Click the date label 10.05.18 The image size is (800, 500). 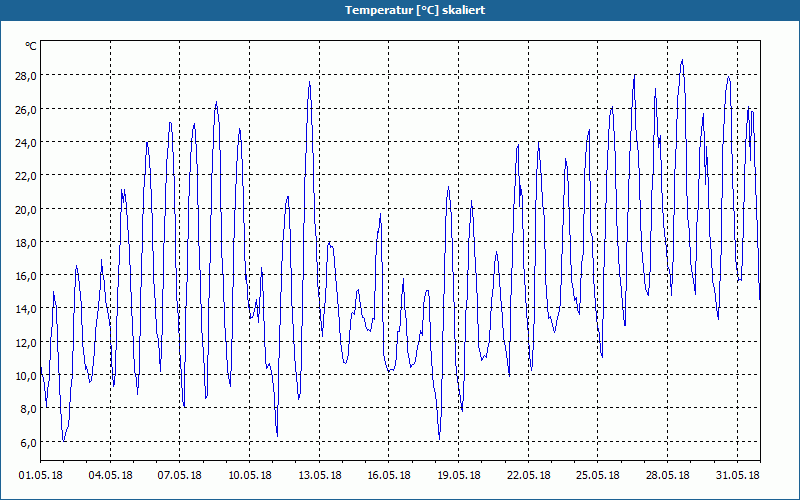pos(249,476)
